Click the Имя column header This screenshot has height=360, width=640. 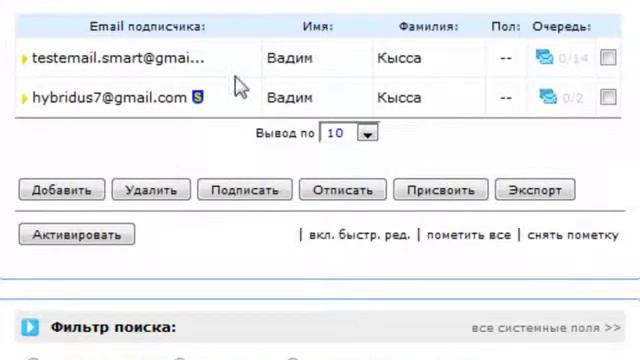coord(318,27)
